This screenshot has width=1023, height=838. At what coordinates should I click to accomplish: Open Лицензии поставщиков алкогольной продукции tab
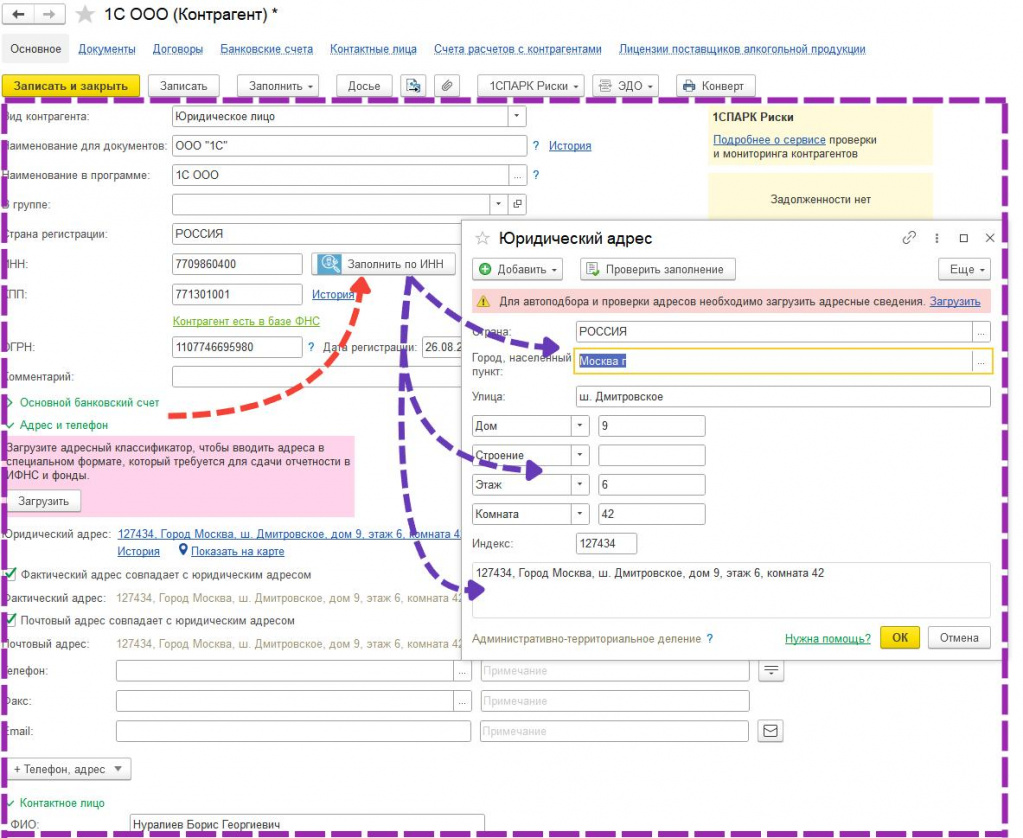tap(742, 49)
